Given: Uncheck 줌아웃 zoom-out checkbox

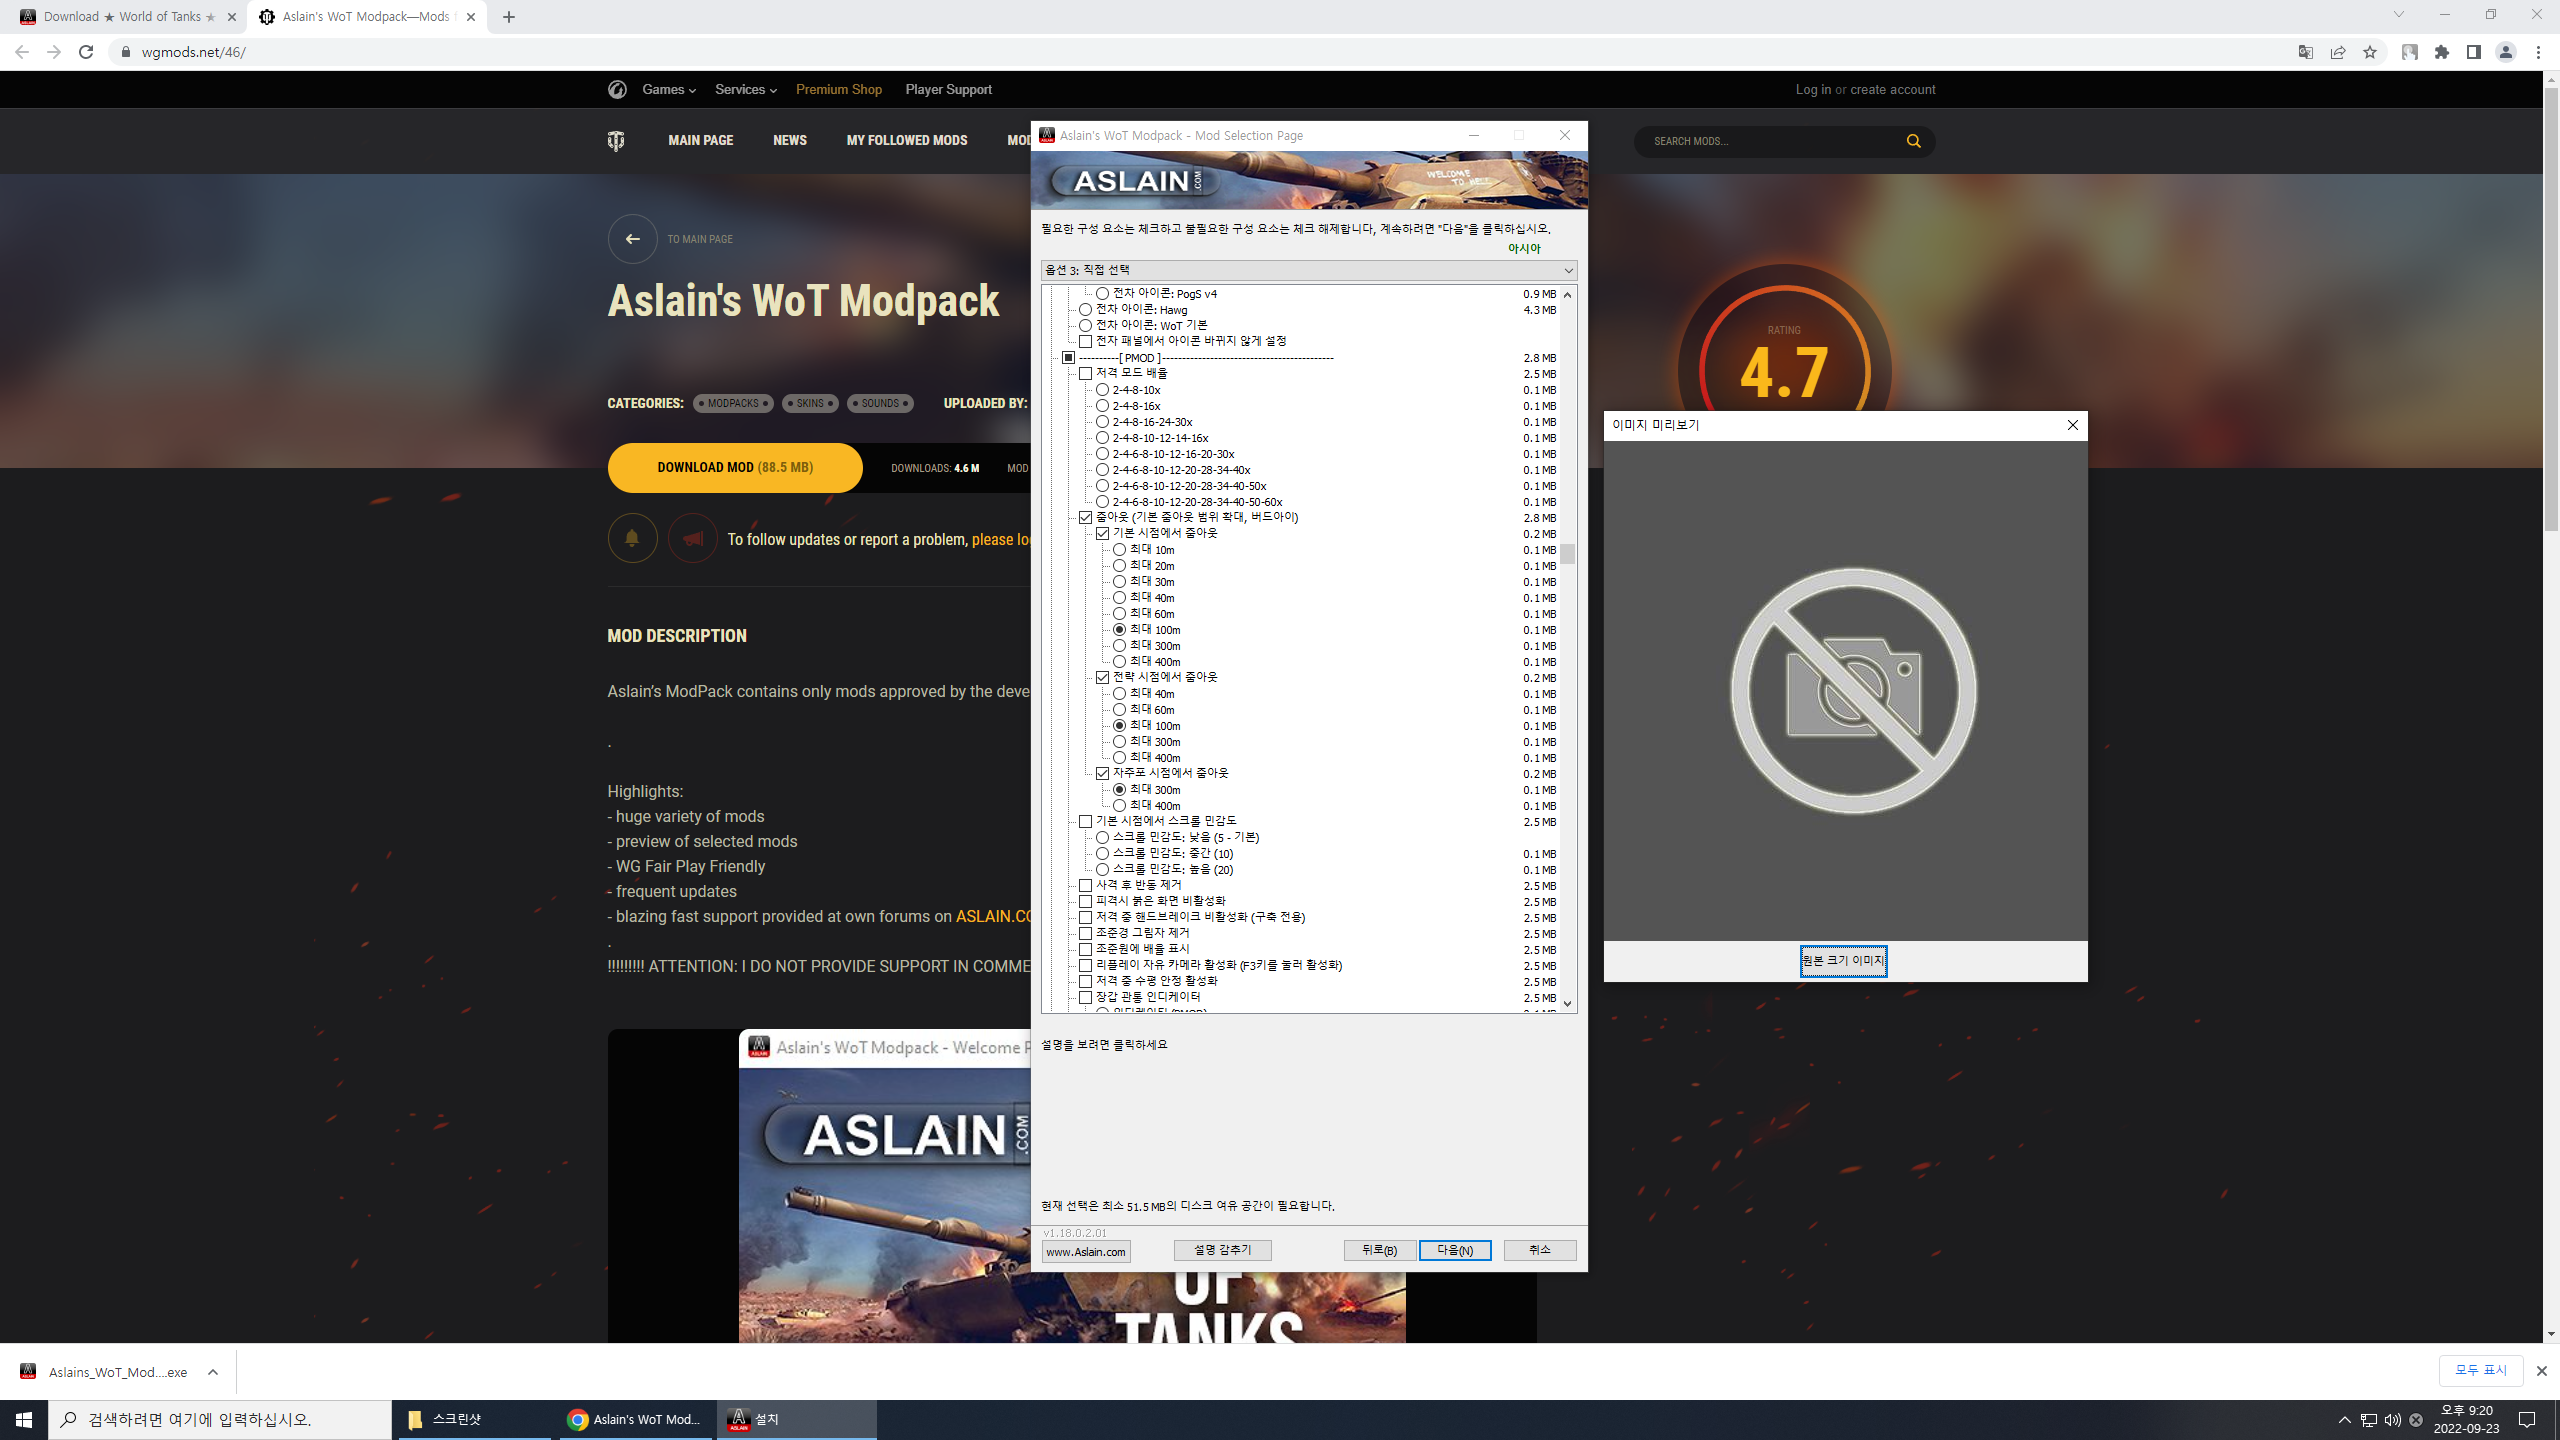Looking at the screenshot, I should pyautogui.click(x=1085, y=517).
